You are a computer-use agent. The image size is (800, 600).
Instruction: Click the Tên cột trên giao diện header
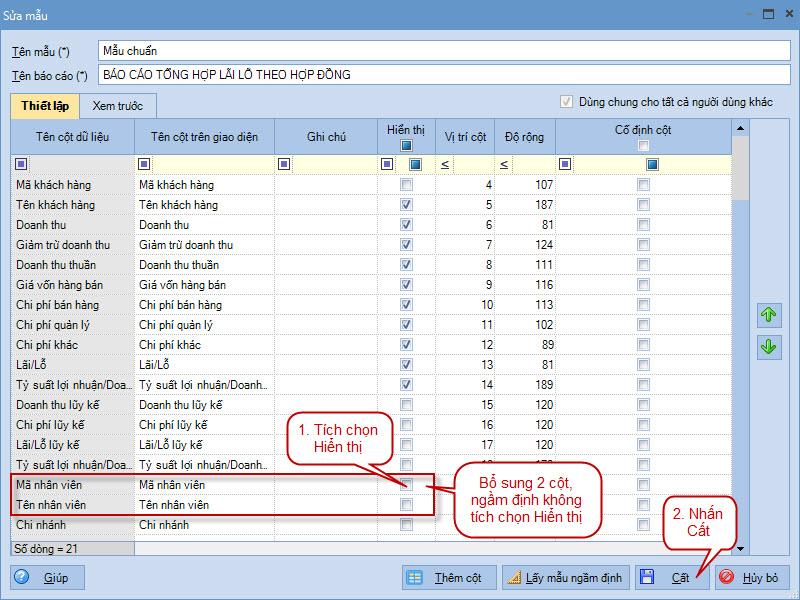[x=205, y=137]
